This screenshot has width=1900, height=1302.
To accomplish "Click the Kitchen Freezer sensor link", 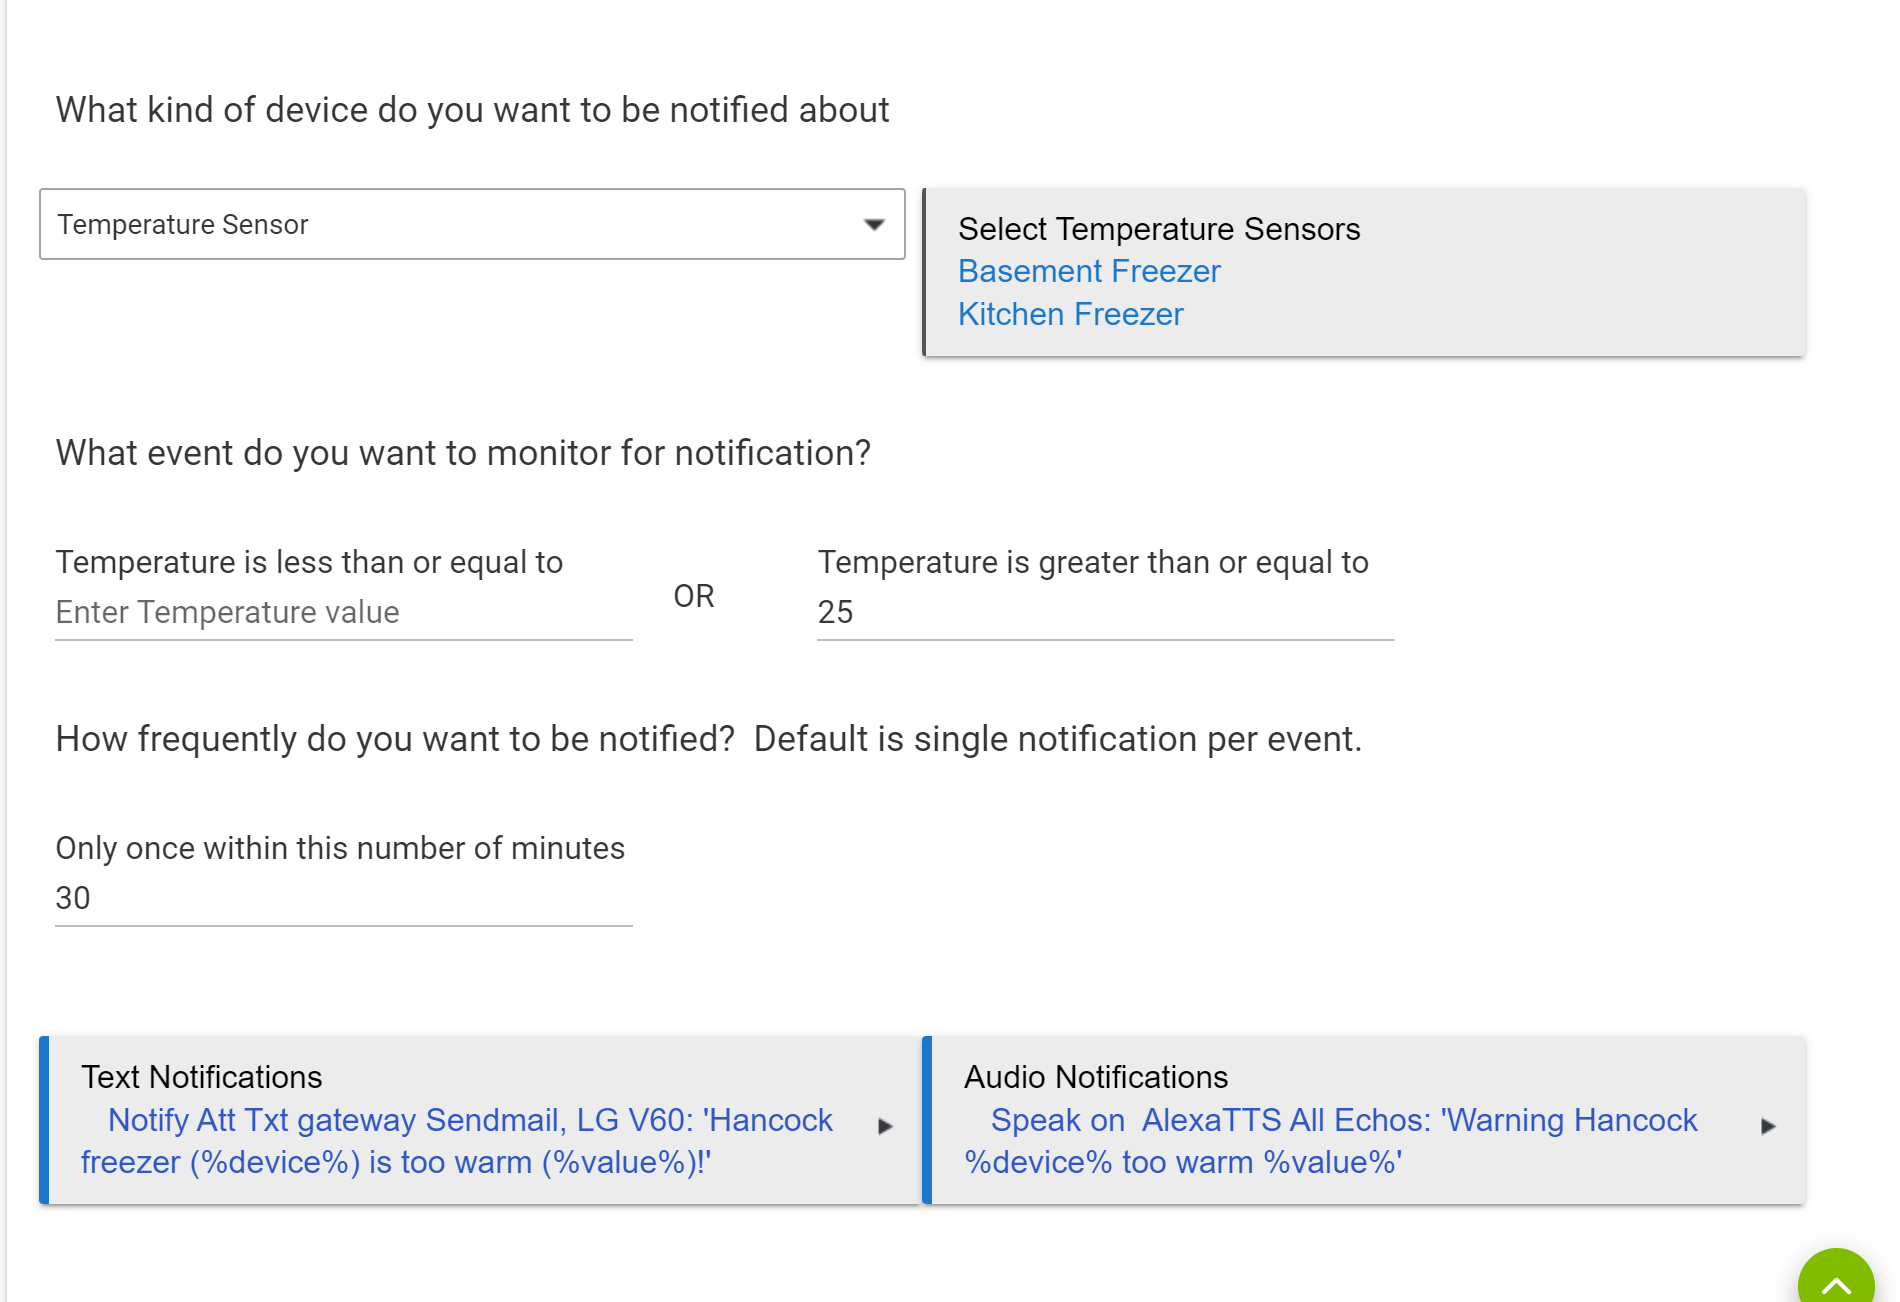I will point(1070,314).
